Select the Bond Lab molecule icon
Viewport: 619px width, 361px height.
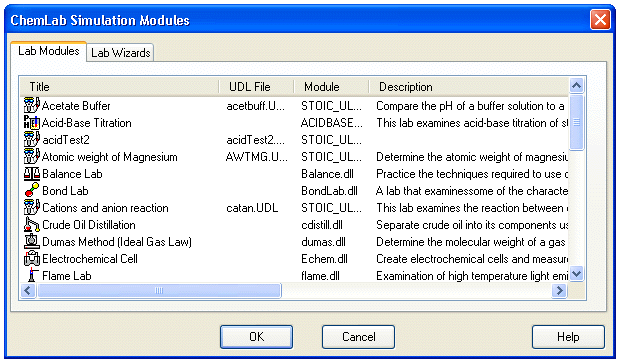[32, 191]
